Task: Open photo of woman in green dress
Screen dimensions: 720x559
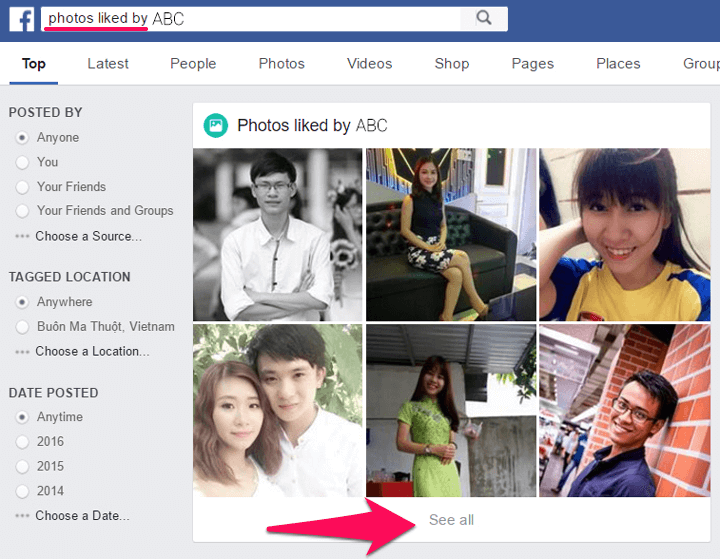Action: (x=450, y=410)
